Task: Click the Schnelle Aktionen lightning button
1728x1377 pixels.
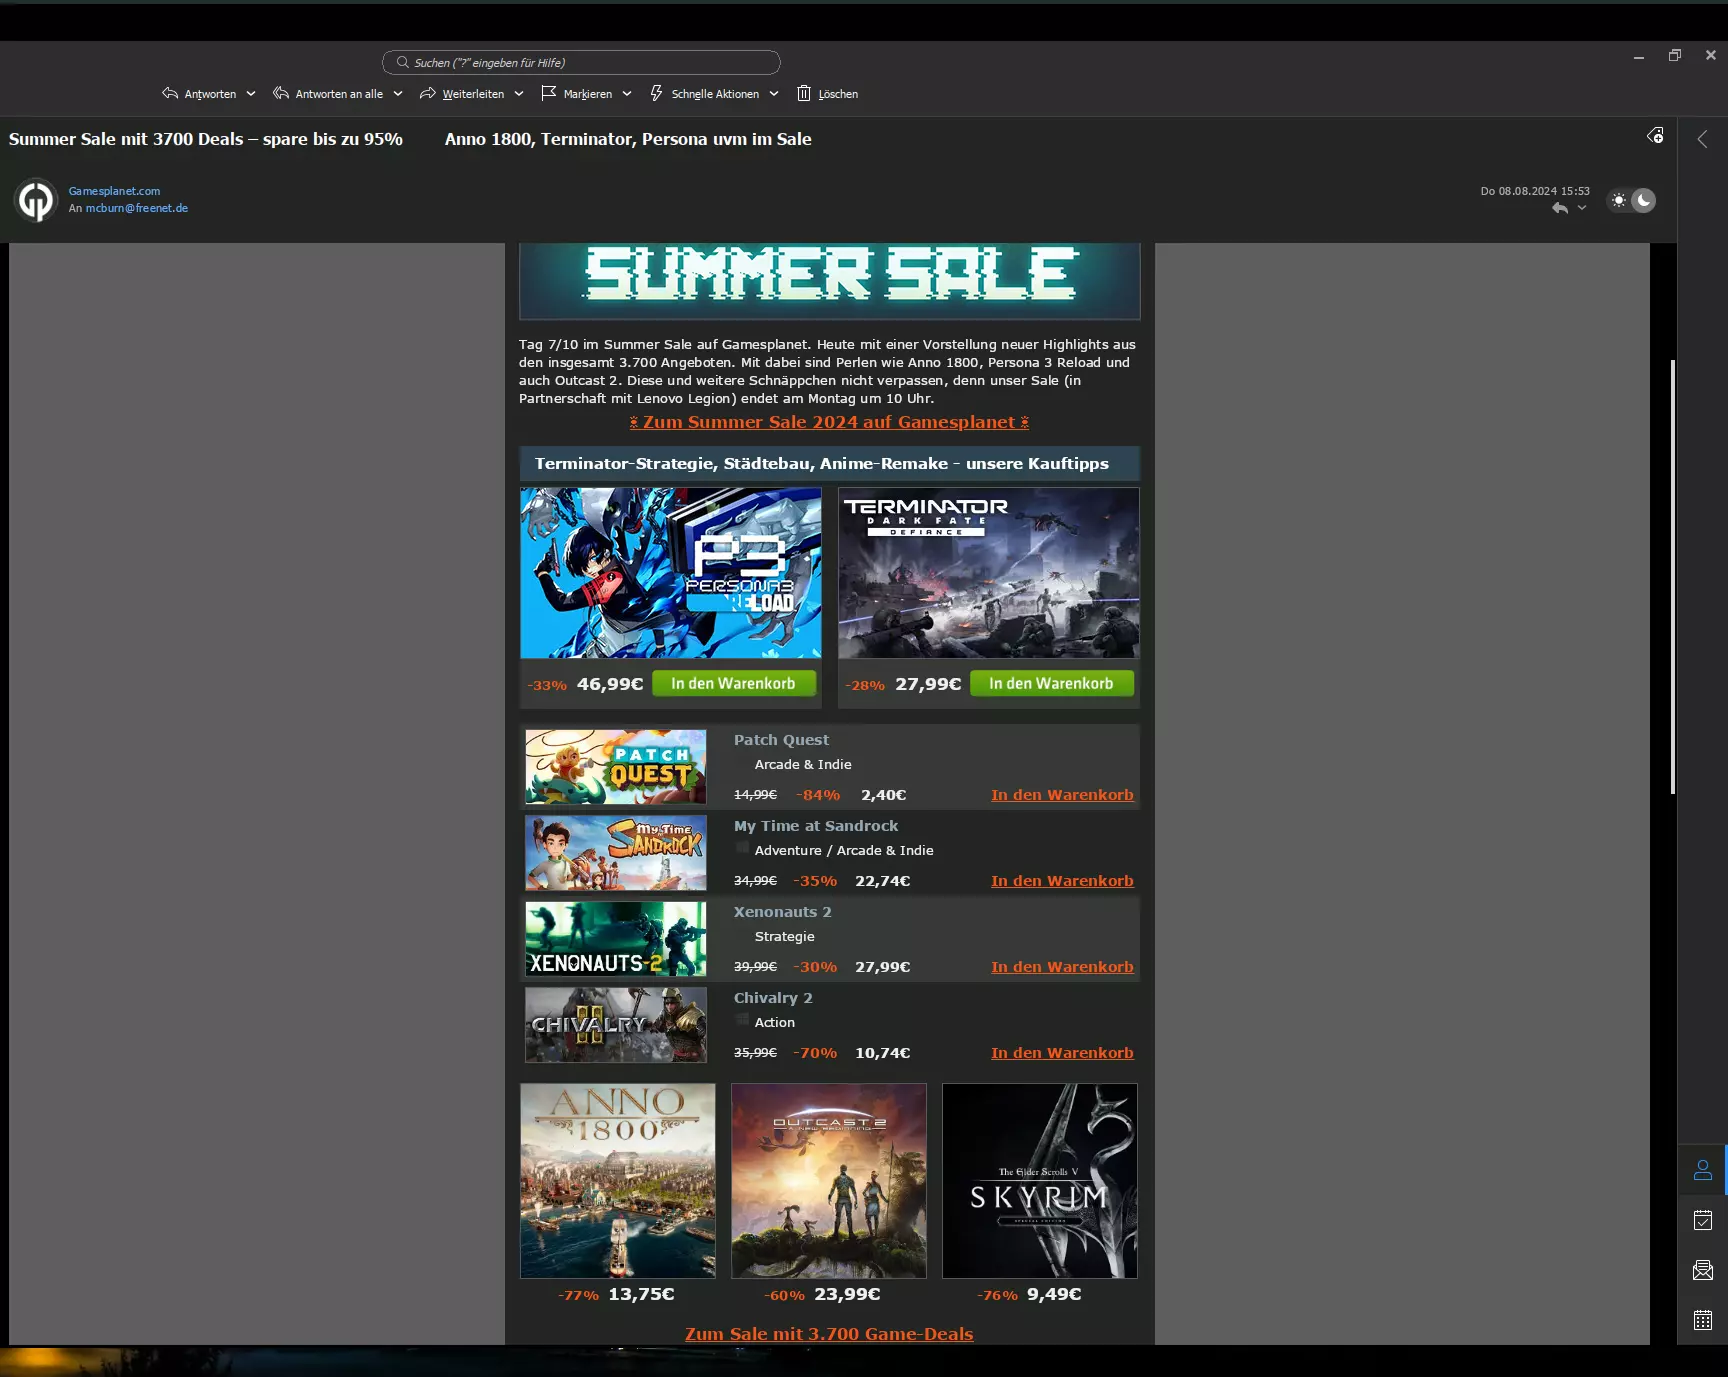Action: pyautogui.click(x=704, y=94)
